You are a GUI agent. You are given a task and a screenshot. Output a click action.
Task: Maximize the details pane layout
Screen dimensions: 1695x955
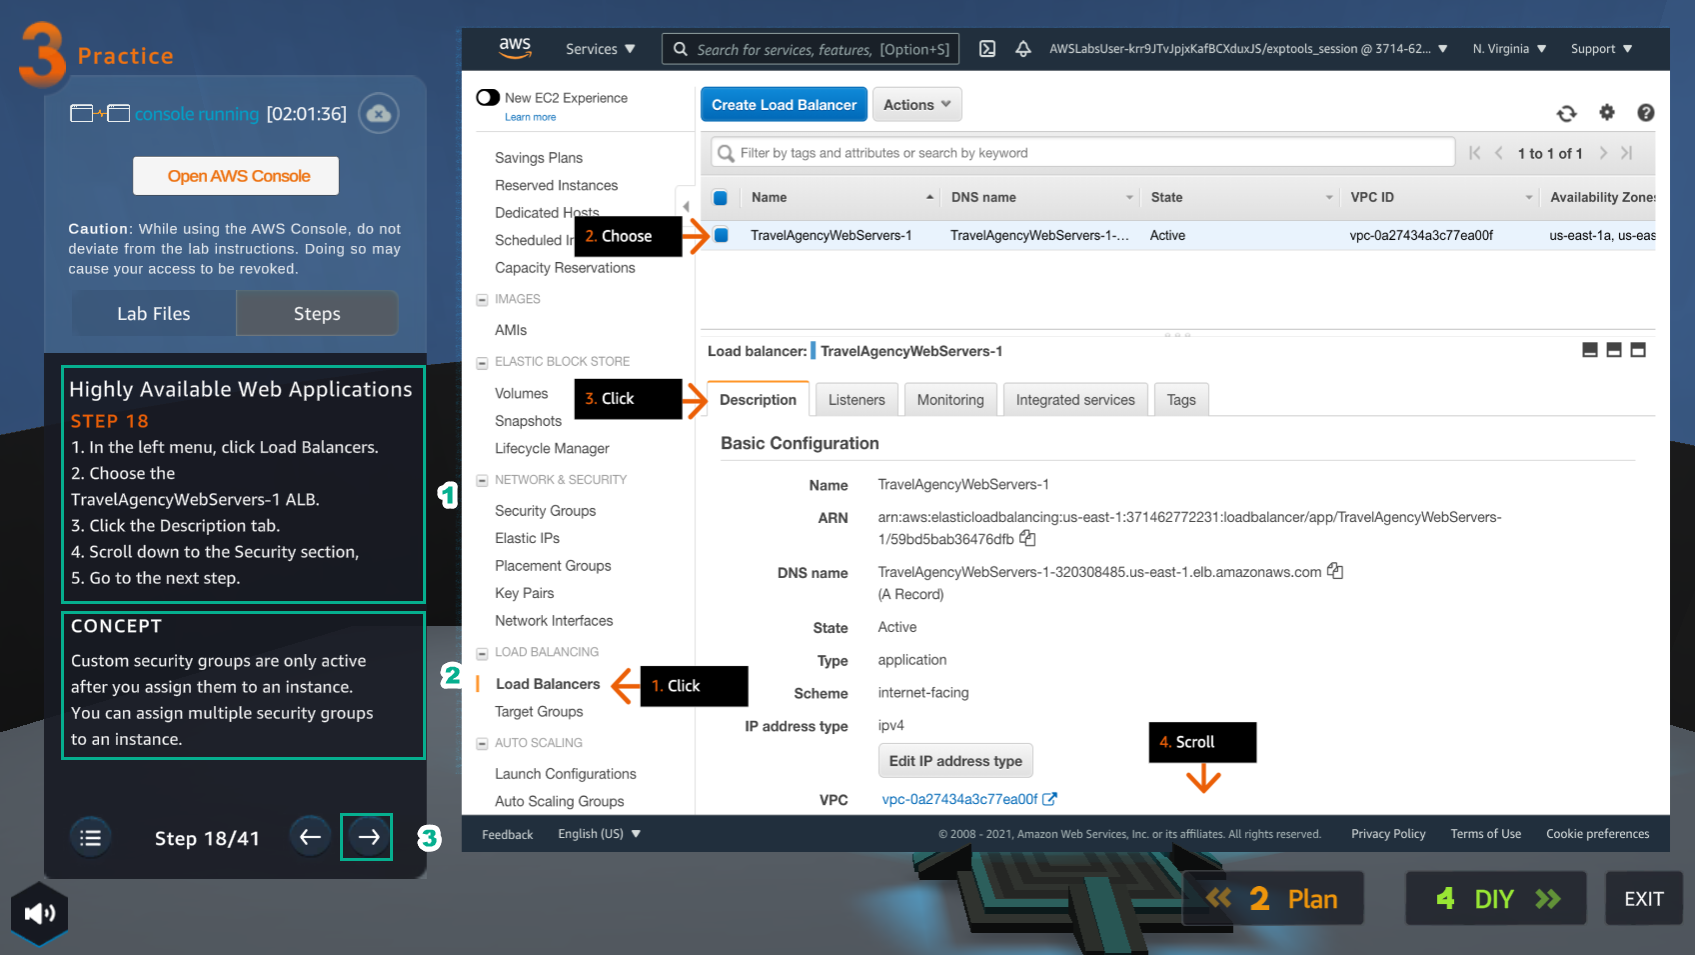click(1638, 350)
